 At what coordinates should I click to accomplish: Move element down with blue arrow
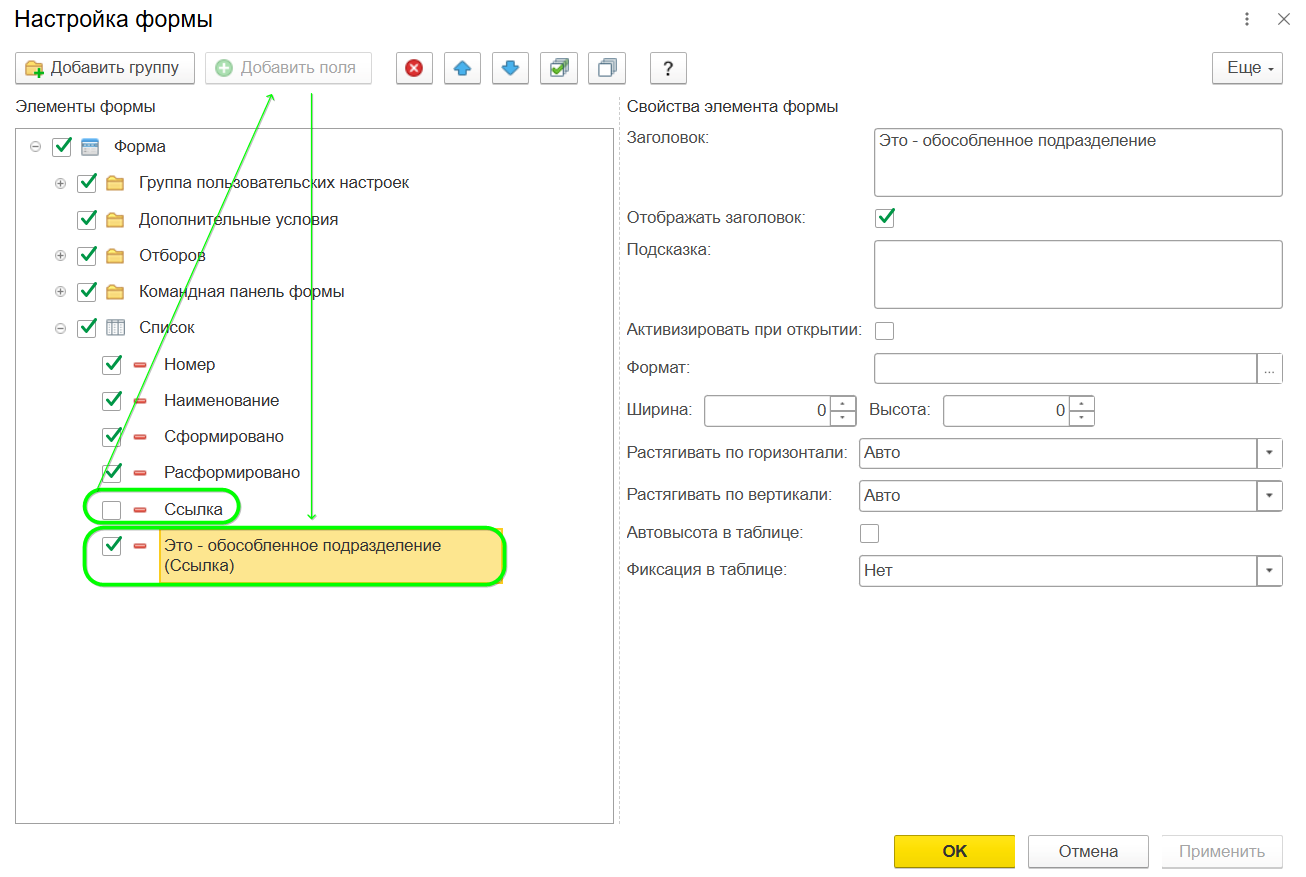(510, 68)
